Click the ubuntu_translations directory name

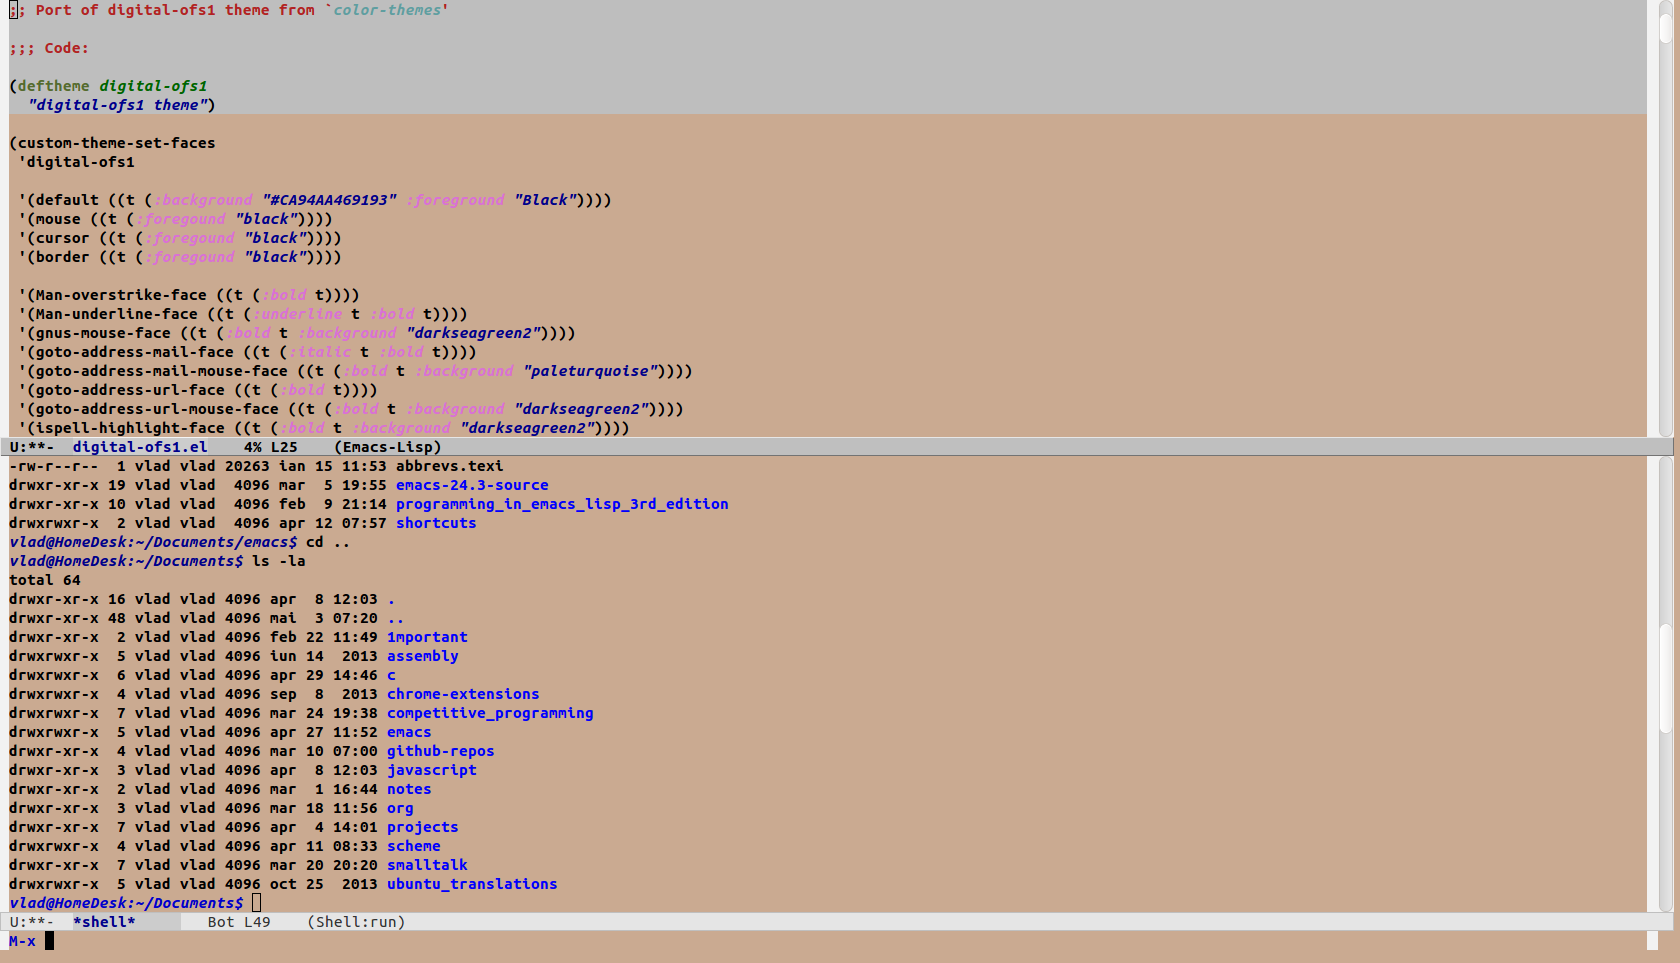click(472, 884)
